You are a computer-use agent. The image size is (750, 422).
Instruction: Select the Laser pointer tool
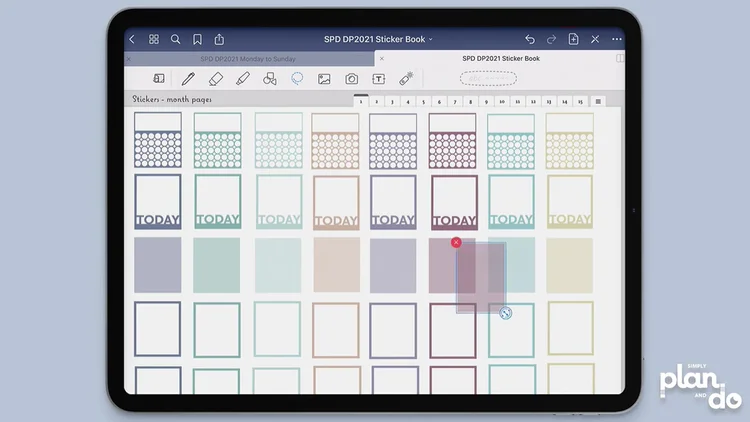[x=406, y=78]
